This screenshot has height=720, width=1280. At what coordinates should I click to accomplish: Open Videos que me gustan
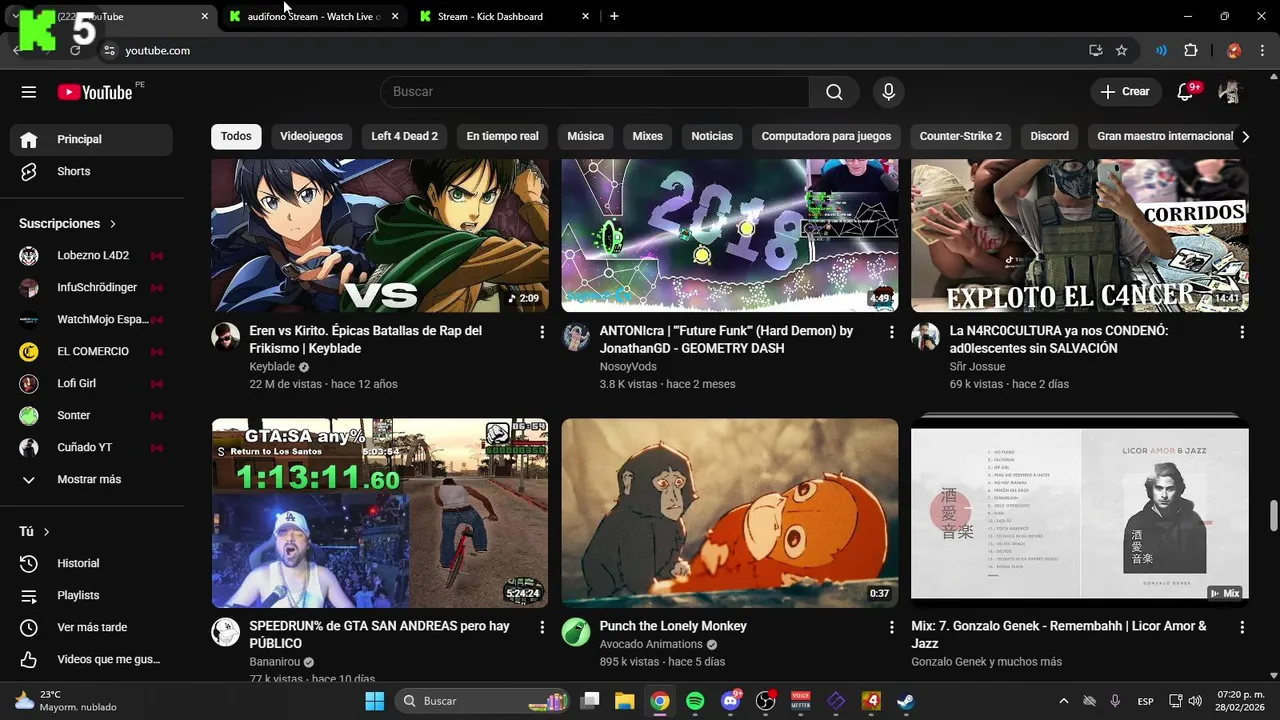91,659
